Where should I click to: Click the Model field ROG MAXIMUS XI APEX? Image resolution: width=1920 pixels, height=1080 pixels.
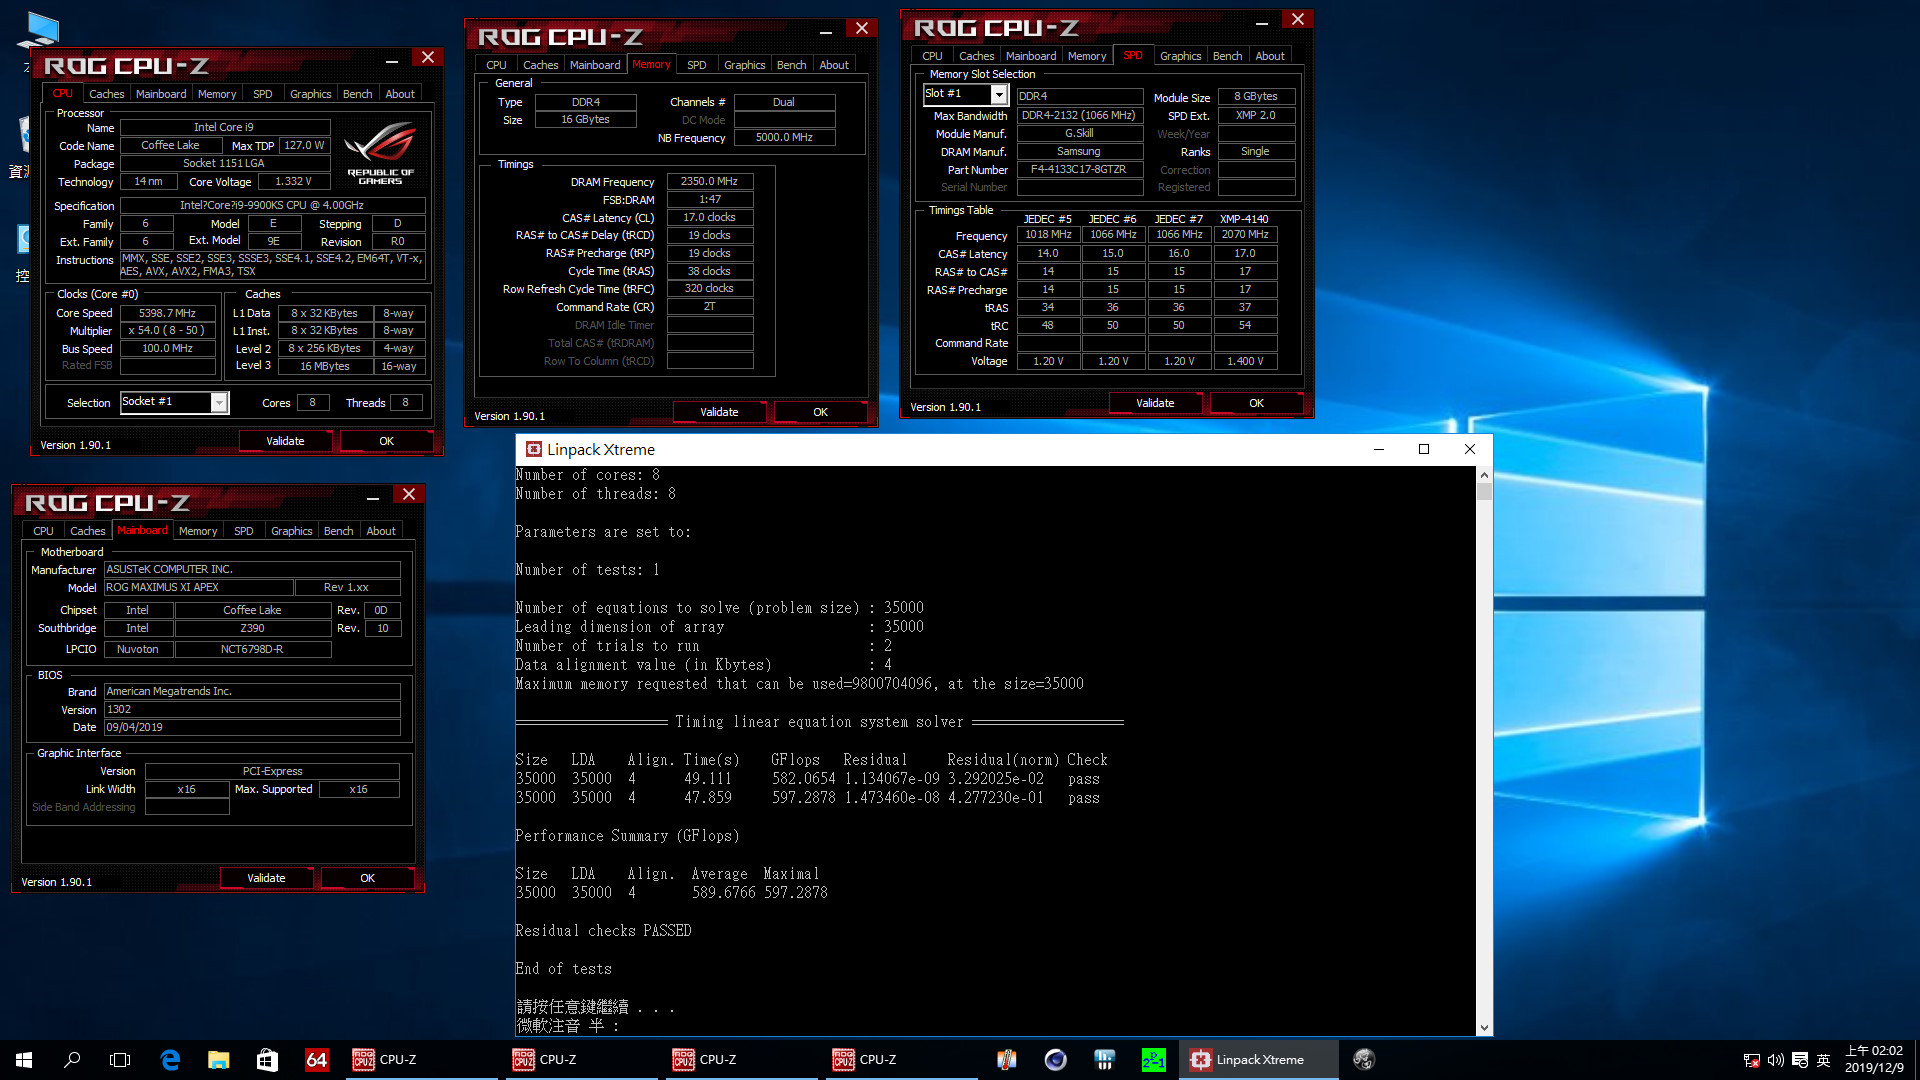pyautogui.click(x=198, y=588)
